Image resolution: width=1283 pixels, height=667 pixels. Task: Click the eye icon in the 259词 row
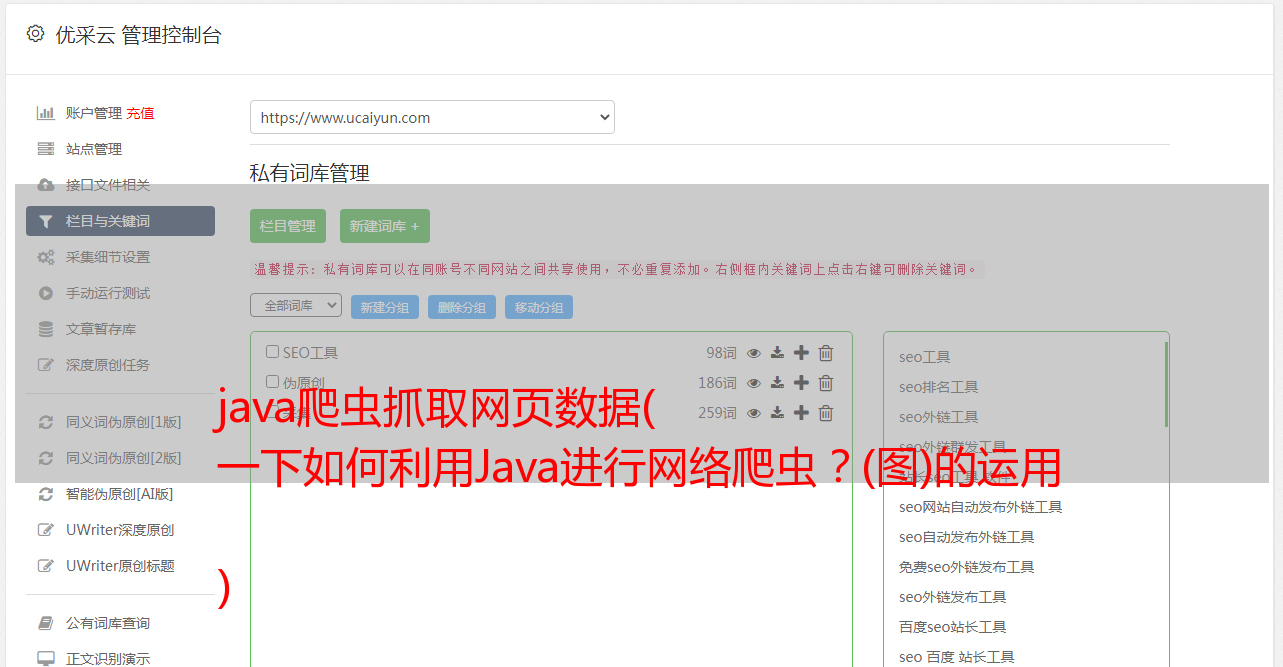754,413
